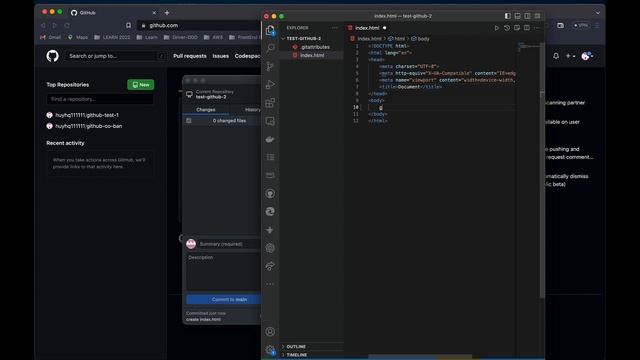Open the GitHub user avatar menu

click(x=587, y=56)
